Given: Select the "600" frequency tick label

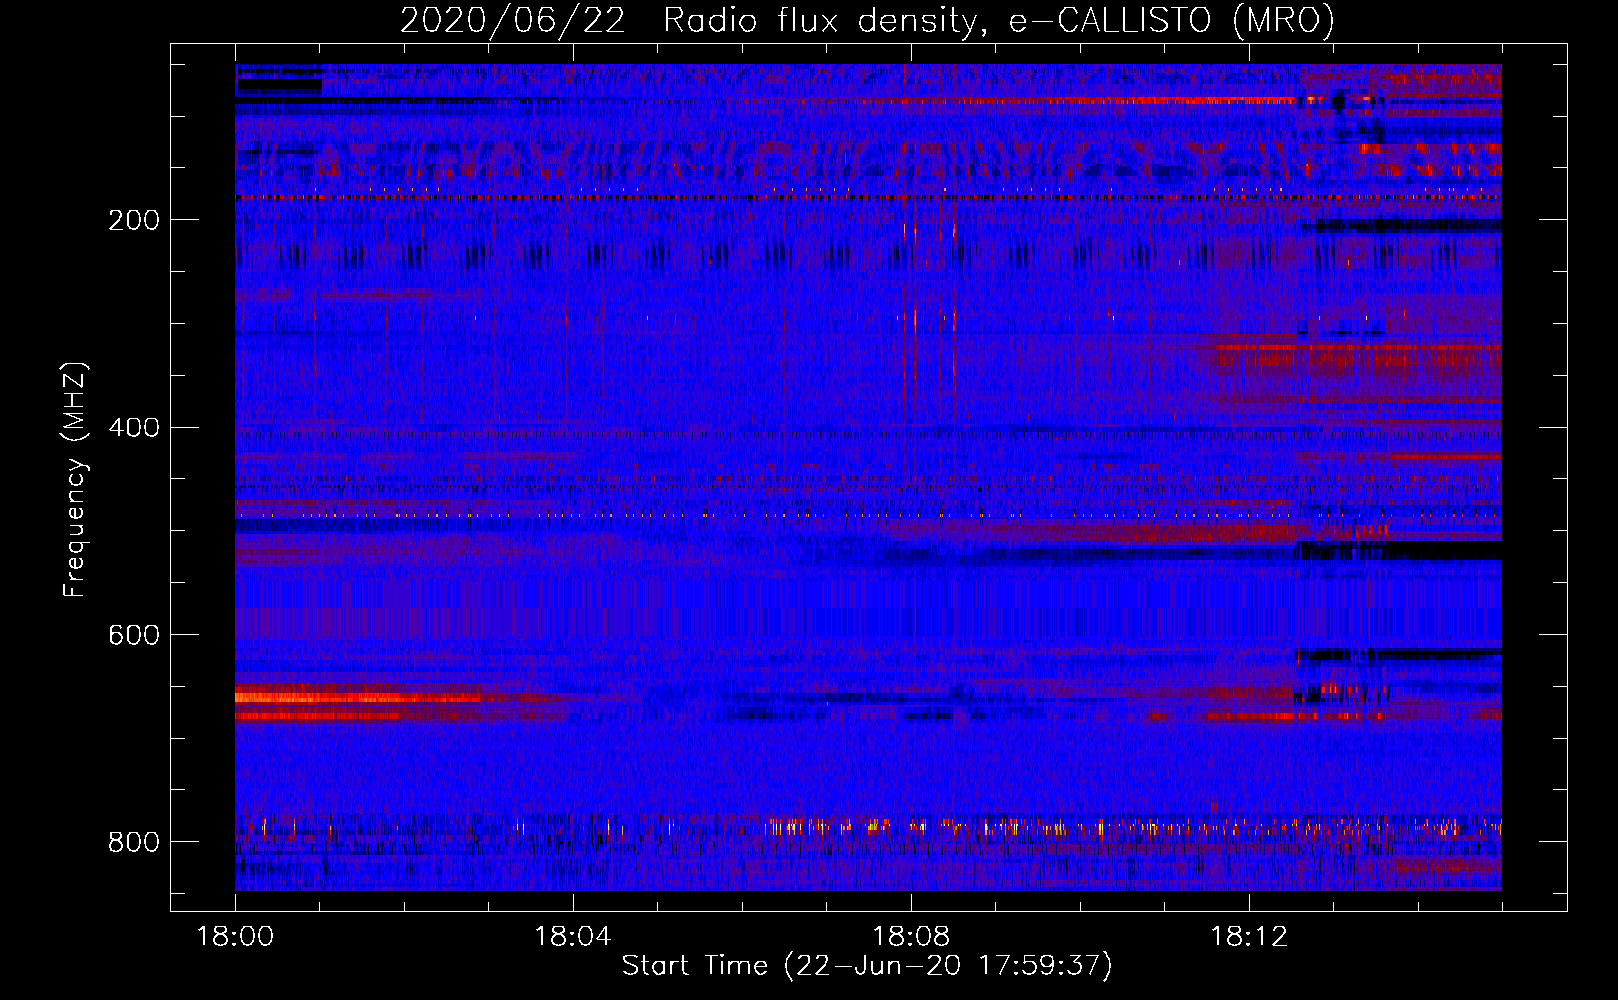Looking at the screenshot, I should coord(134,635).
